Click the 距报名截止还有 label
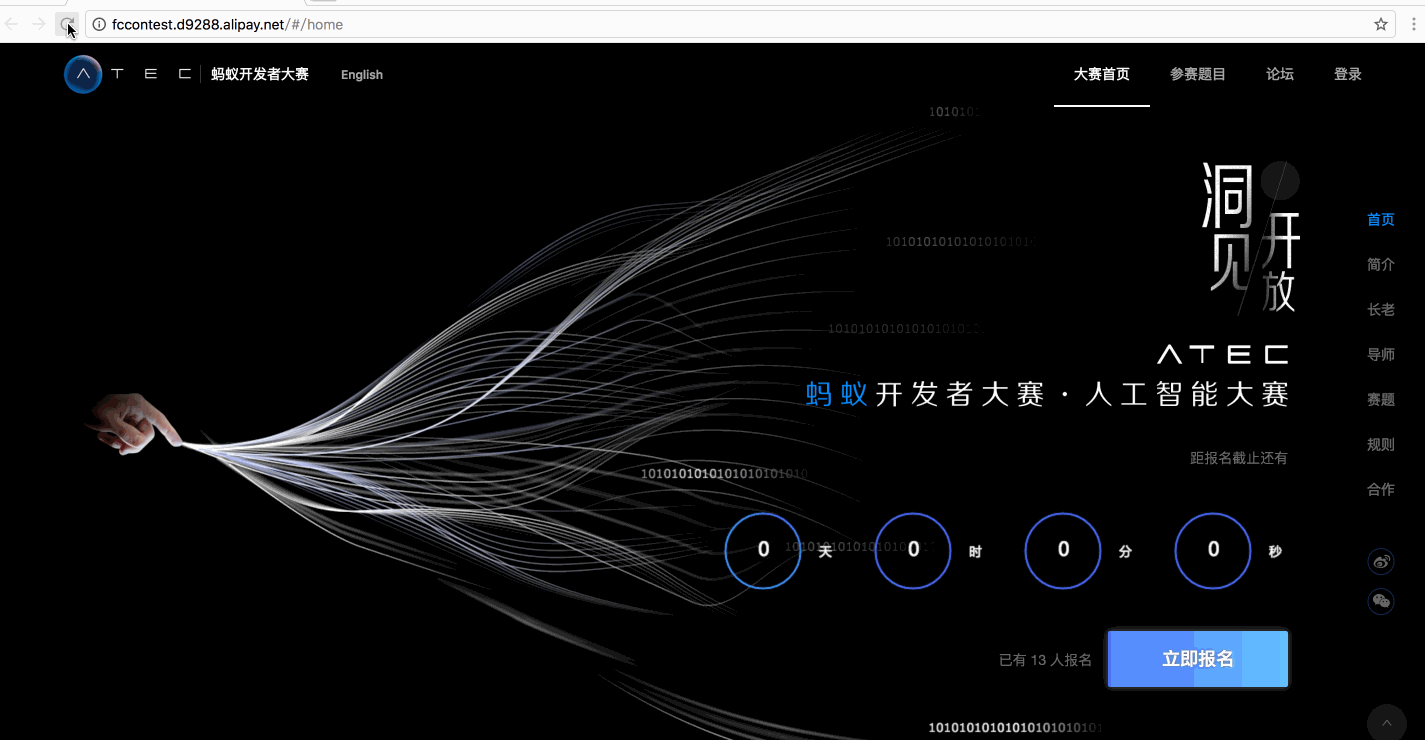This screenshot has height=740, width=1425. tap(1239, 459)
